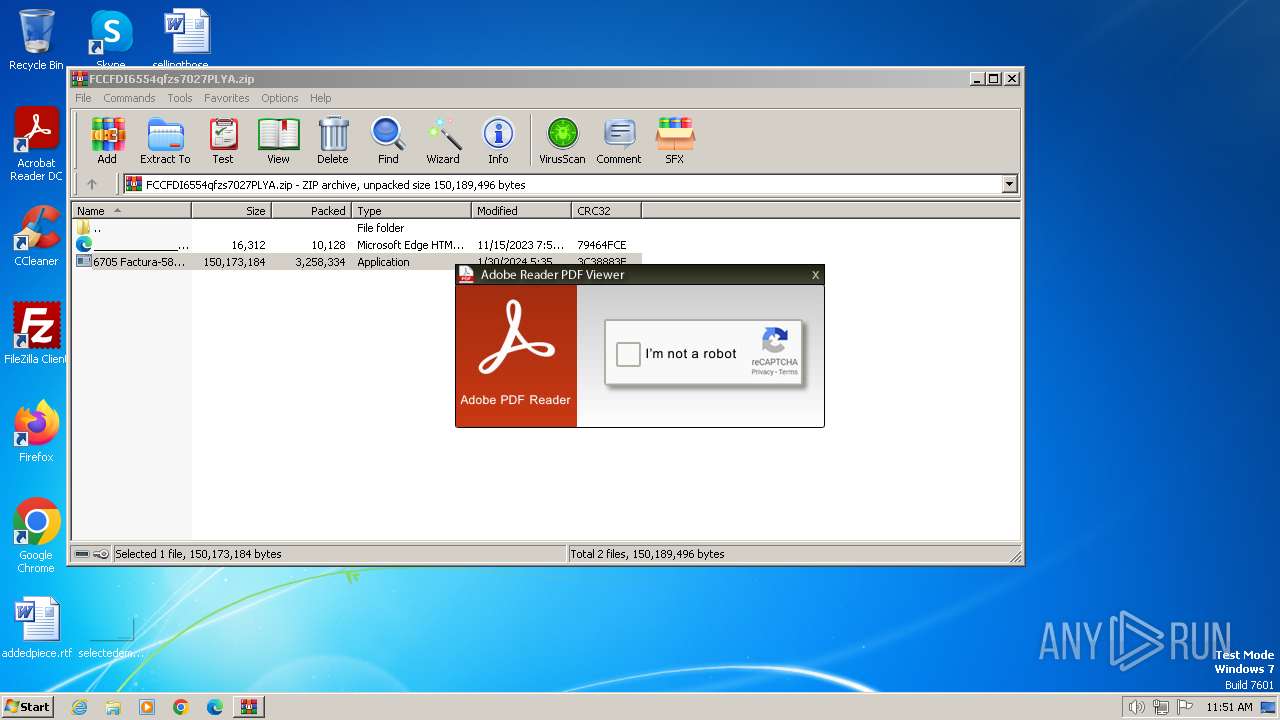Image resolution: width=1280 pixels, height=720 pixels.
Task: Sort by the Modified column header
Action: coord(522,211)
